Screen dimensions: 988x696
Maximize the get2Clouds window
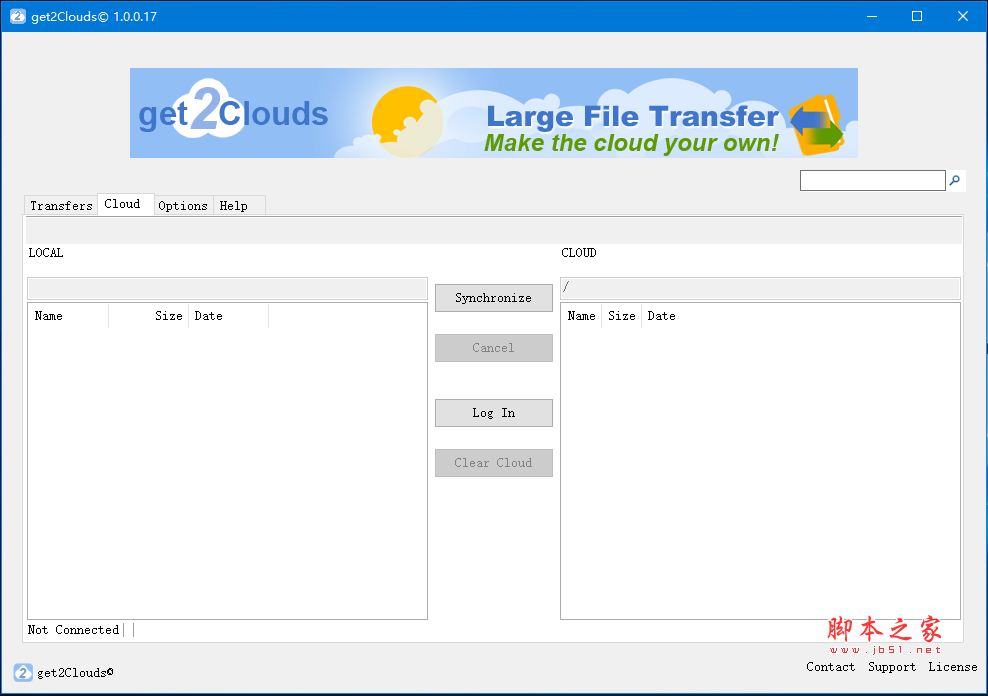coord(917,16)
